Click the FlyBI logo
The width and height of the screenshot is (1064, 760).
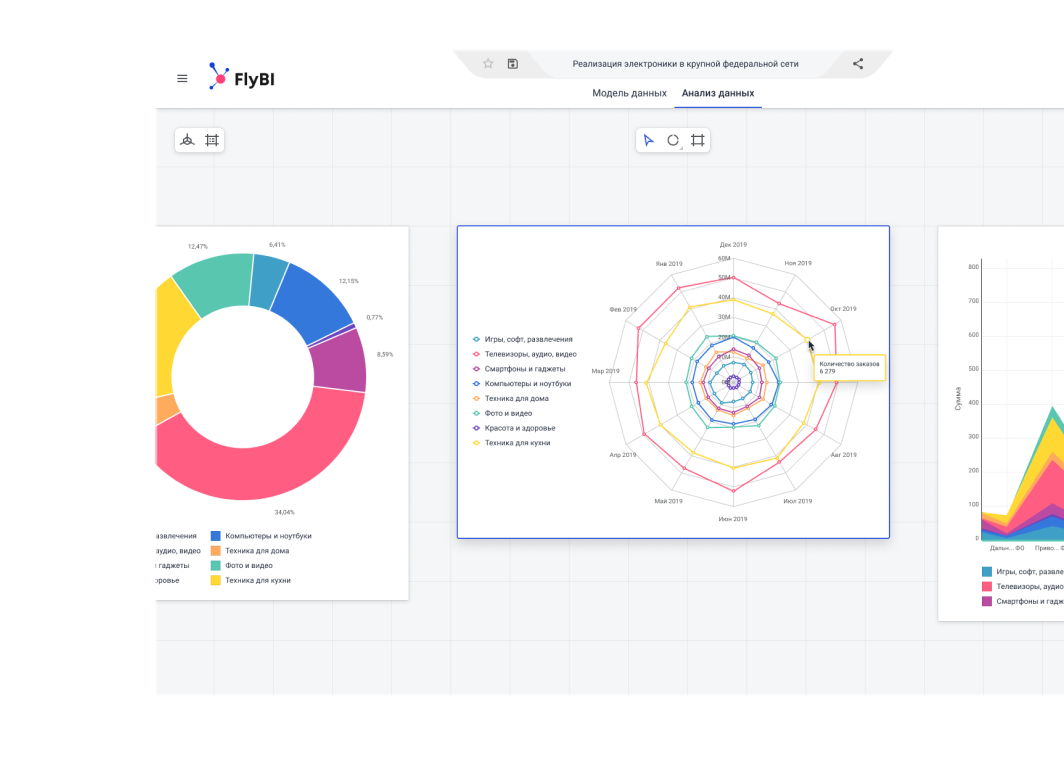(241, 77)
